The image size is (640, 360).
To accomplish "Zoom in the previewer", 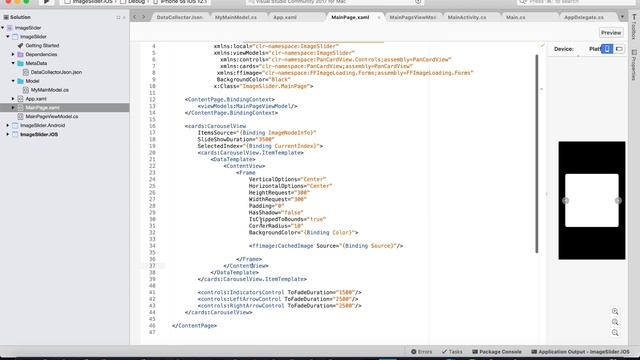I will tap(615, 311).
